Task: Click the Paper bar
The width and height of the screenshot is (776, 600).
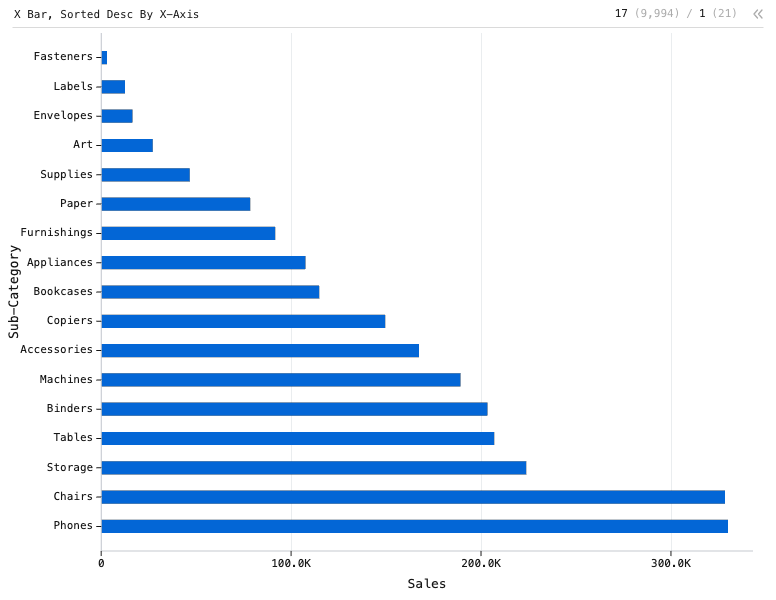Action: coord(176,204)
